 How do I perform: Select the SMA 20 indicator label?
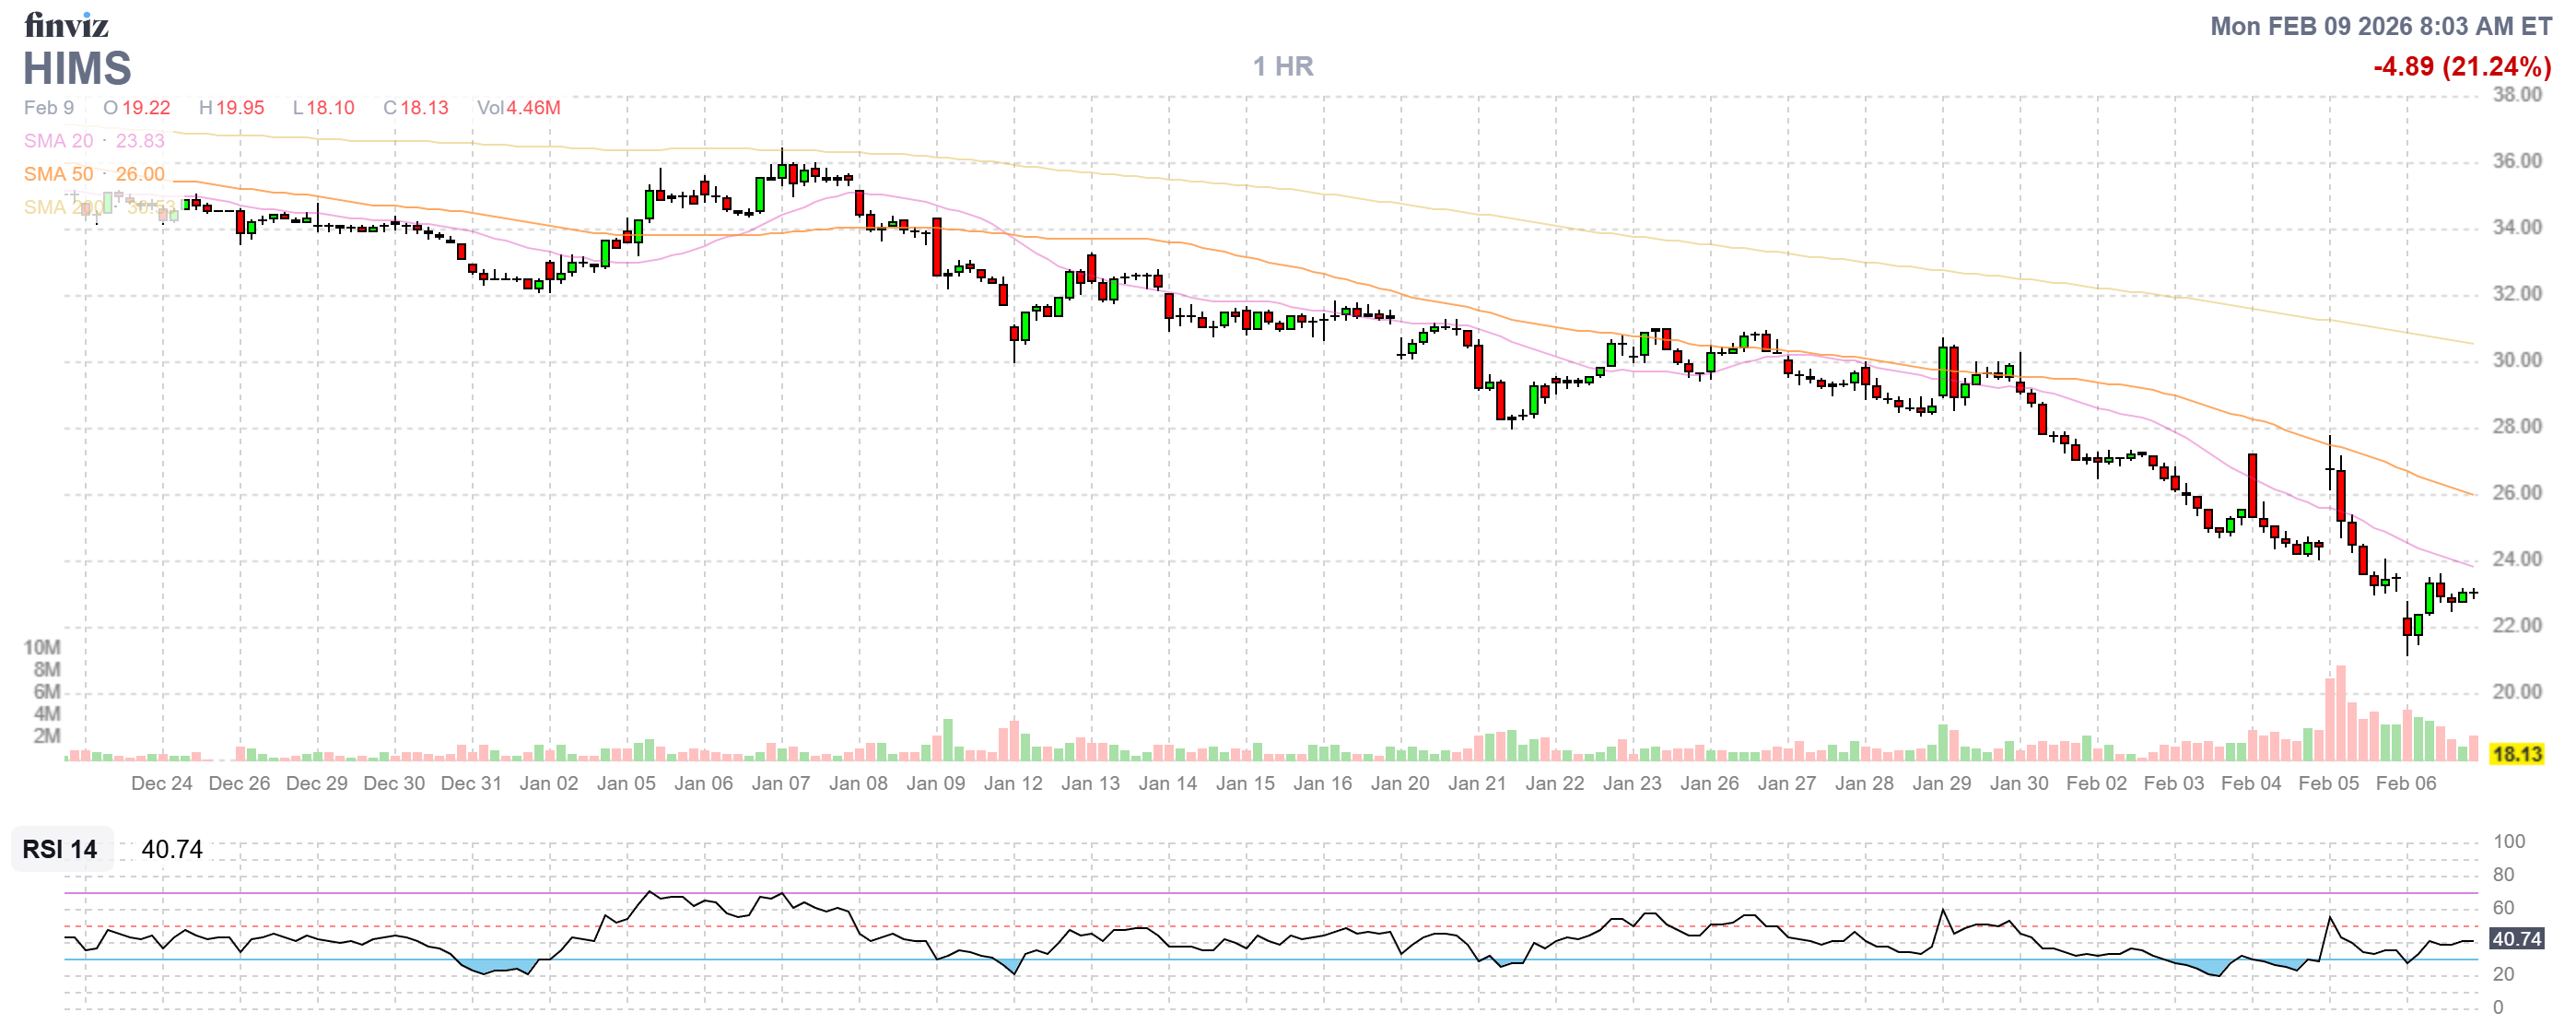pyautogui.click(x=58, y=141)
